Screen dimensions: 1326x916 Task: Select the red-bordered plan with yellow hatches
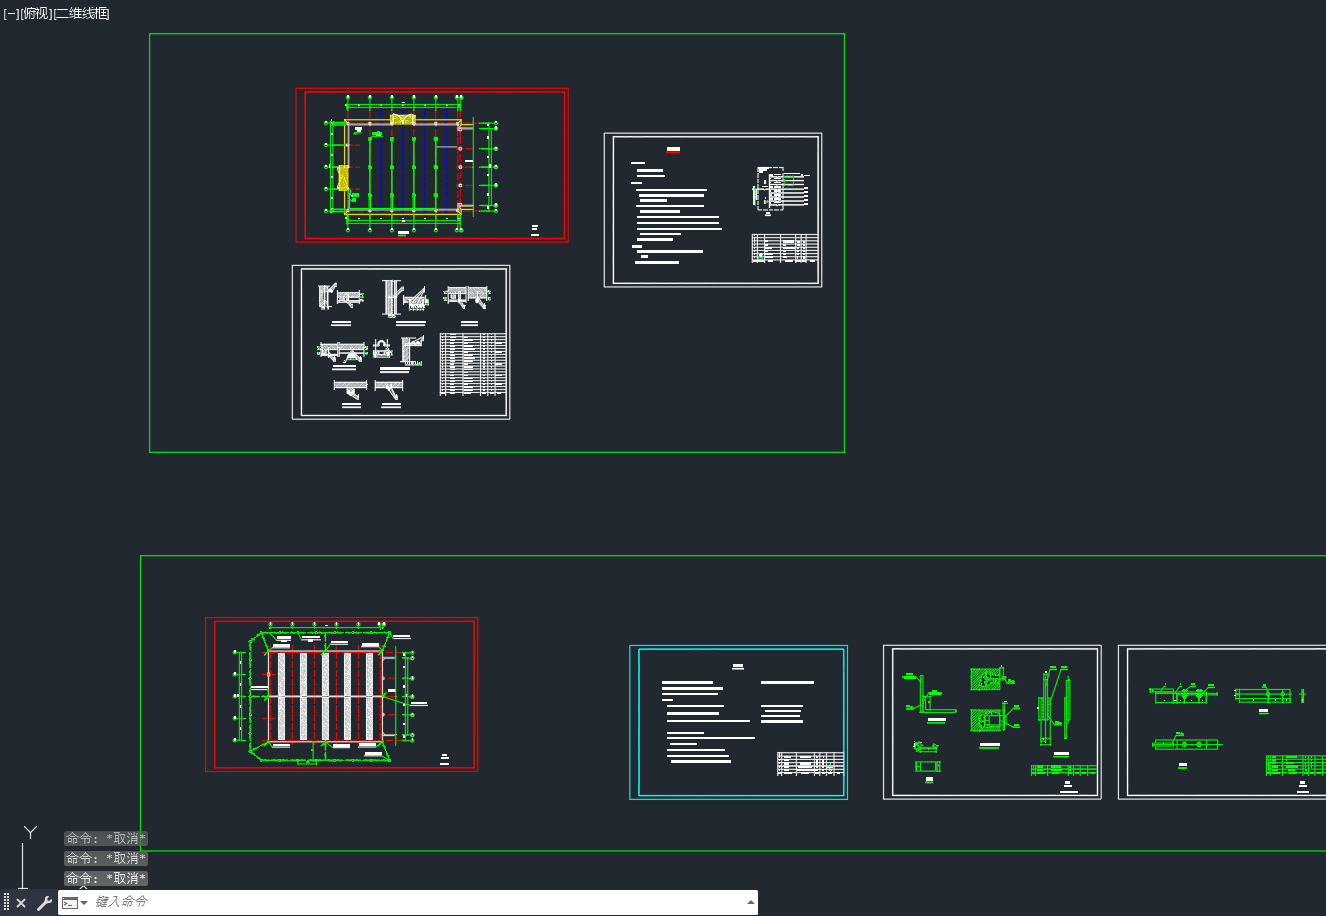pos(432,165)
